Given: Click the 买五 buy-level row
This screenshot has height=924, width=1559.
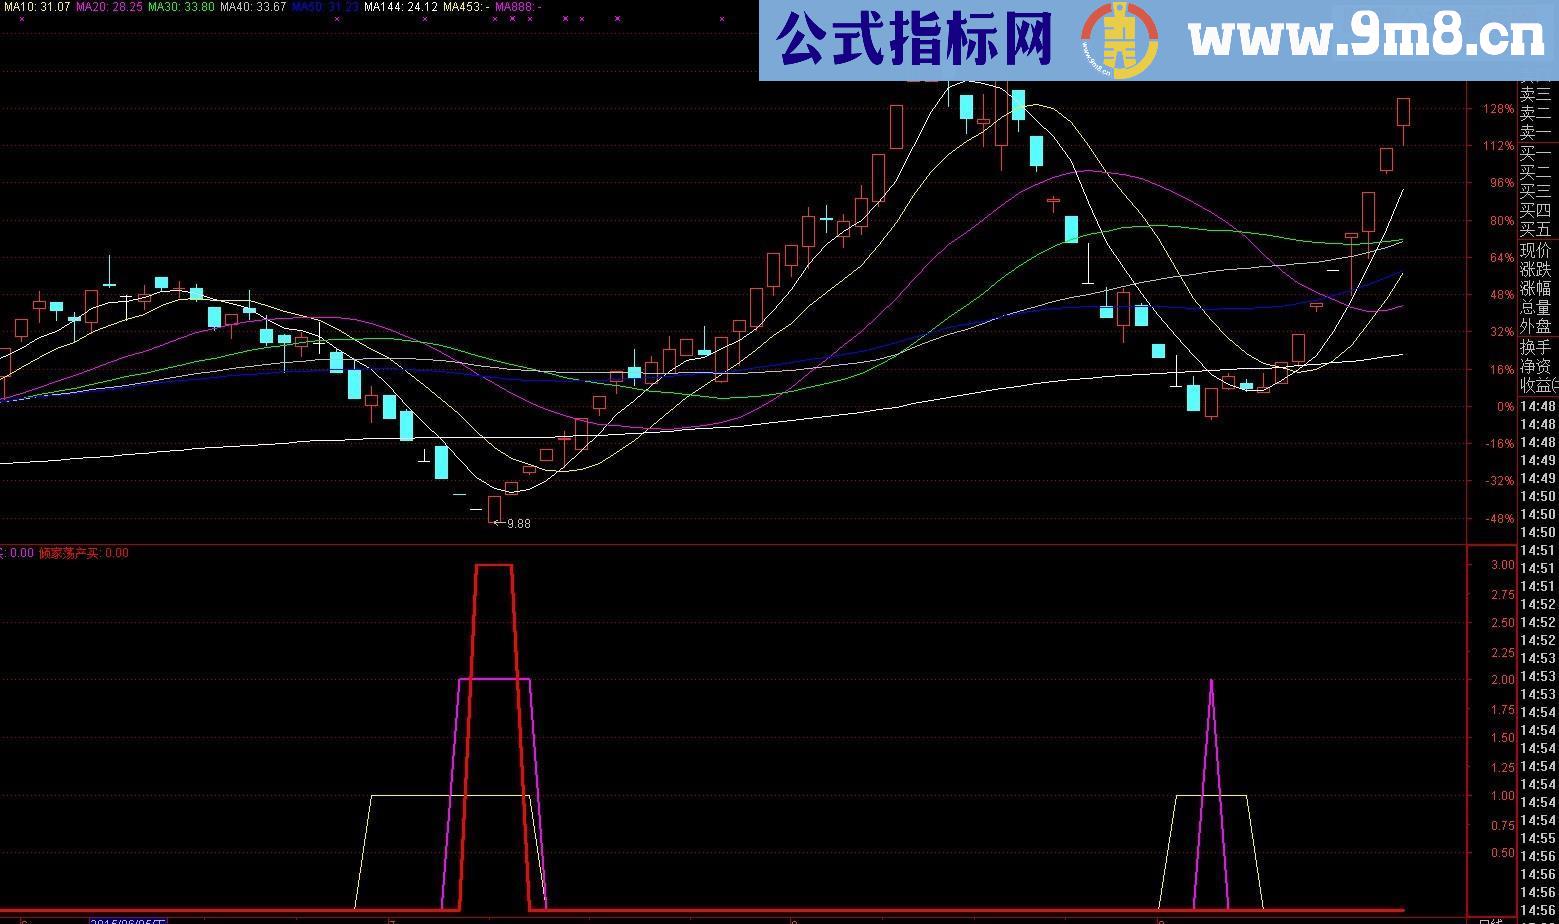Looking at the screenshot, I should pyautogui.click(x=1533, y=228).
